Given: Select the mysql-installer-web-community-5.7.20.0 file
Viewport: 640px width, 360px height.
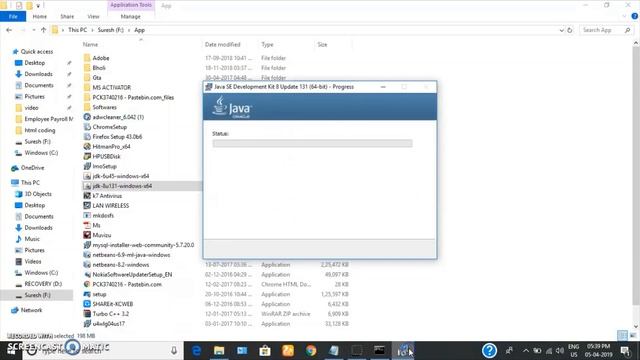Looking at the screenshot, I should pyautogui.click(x=143, y=245).
